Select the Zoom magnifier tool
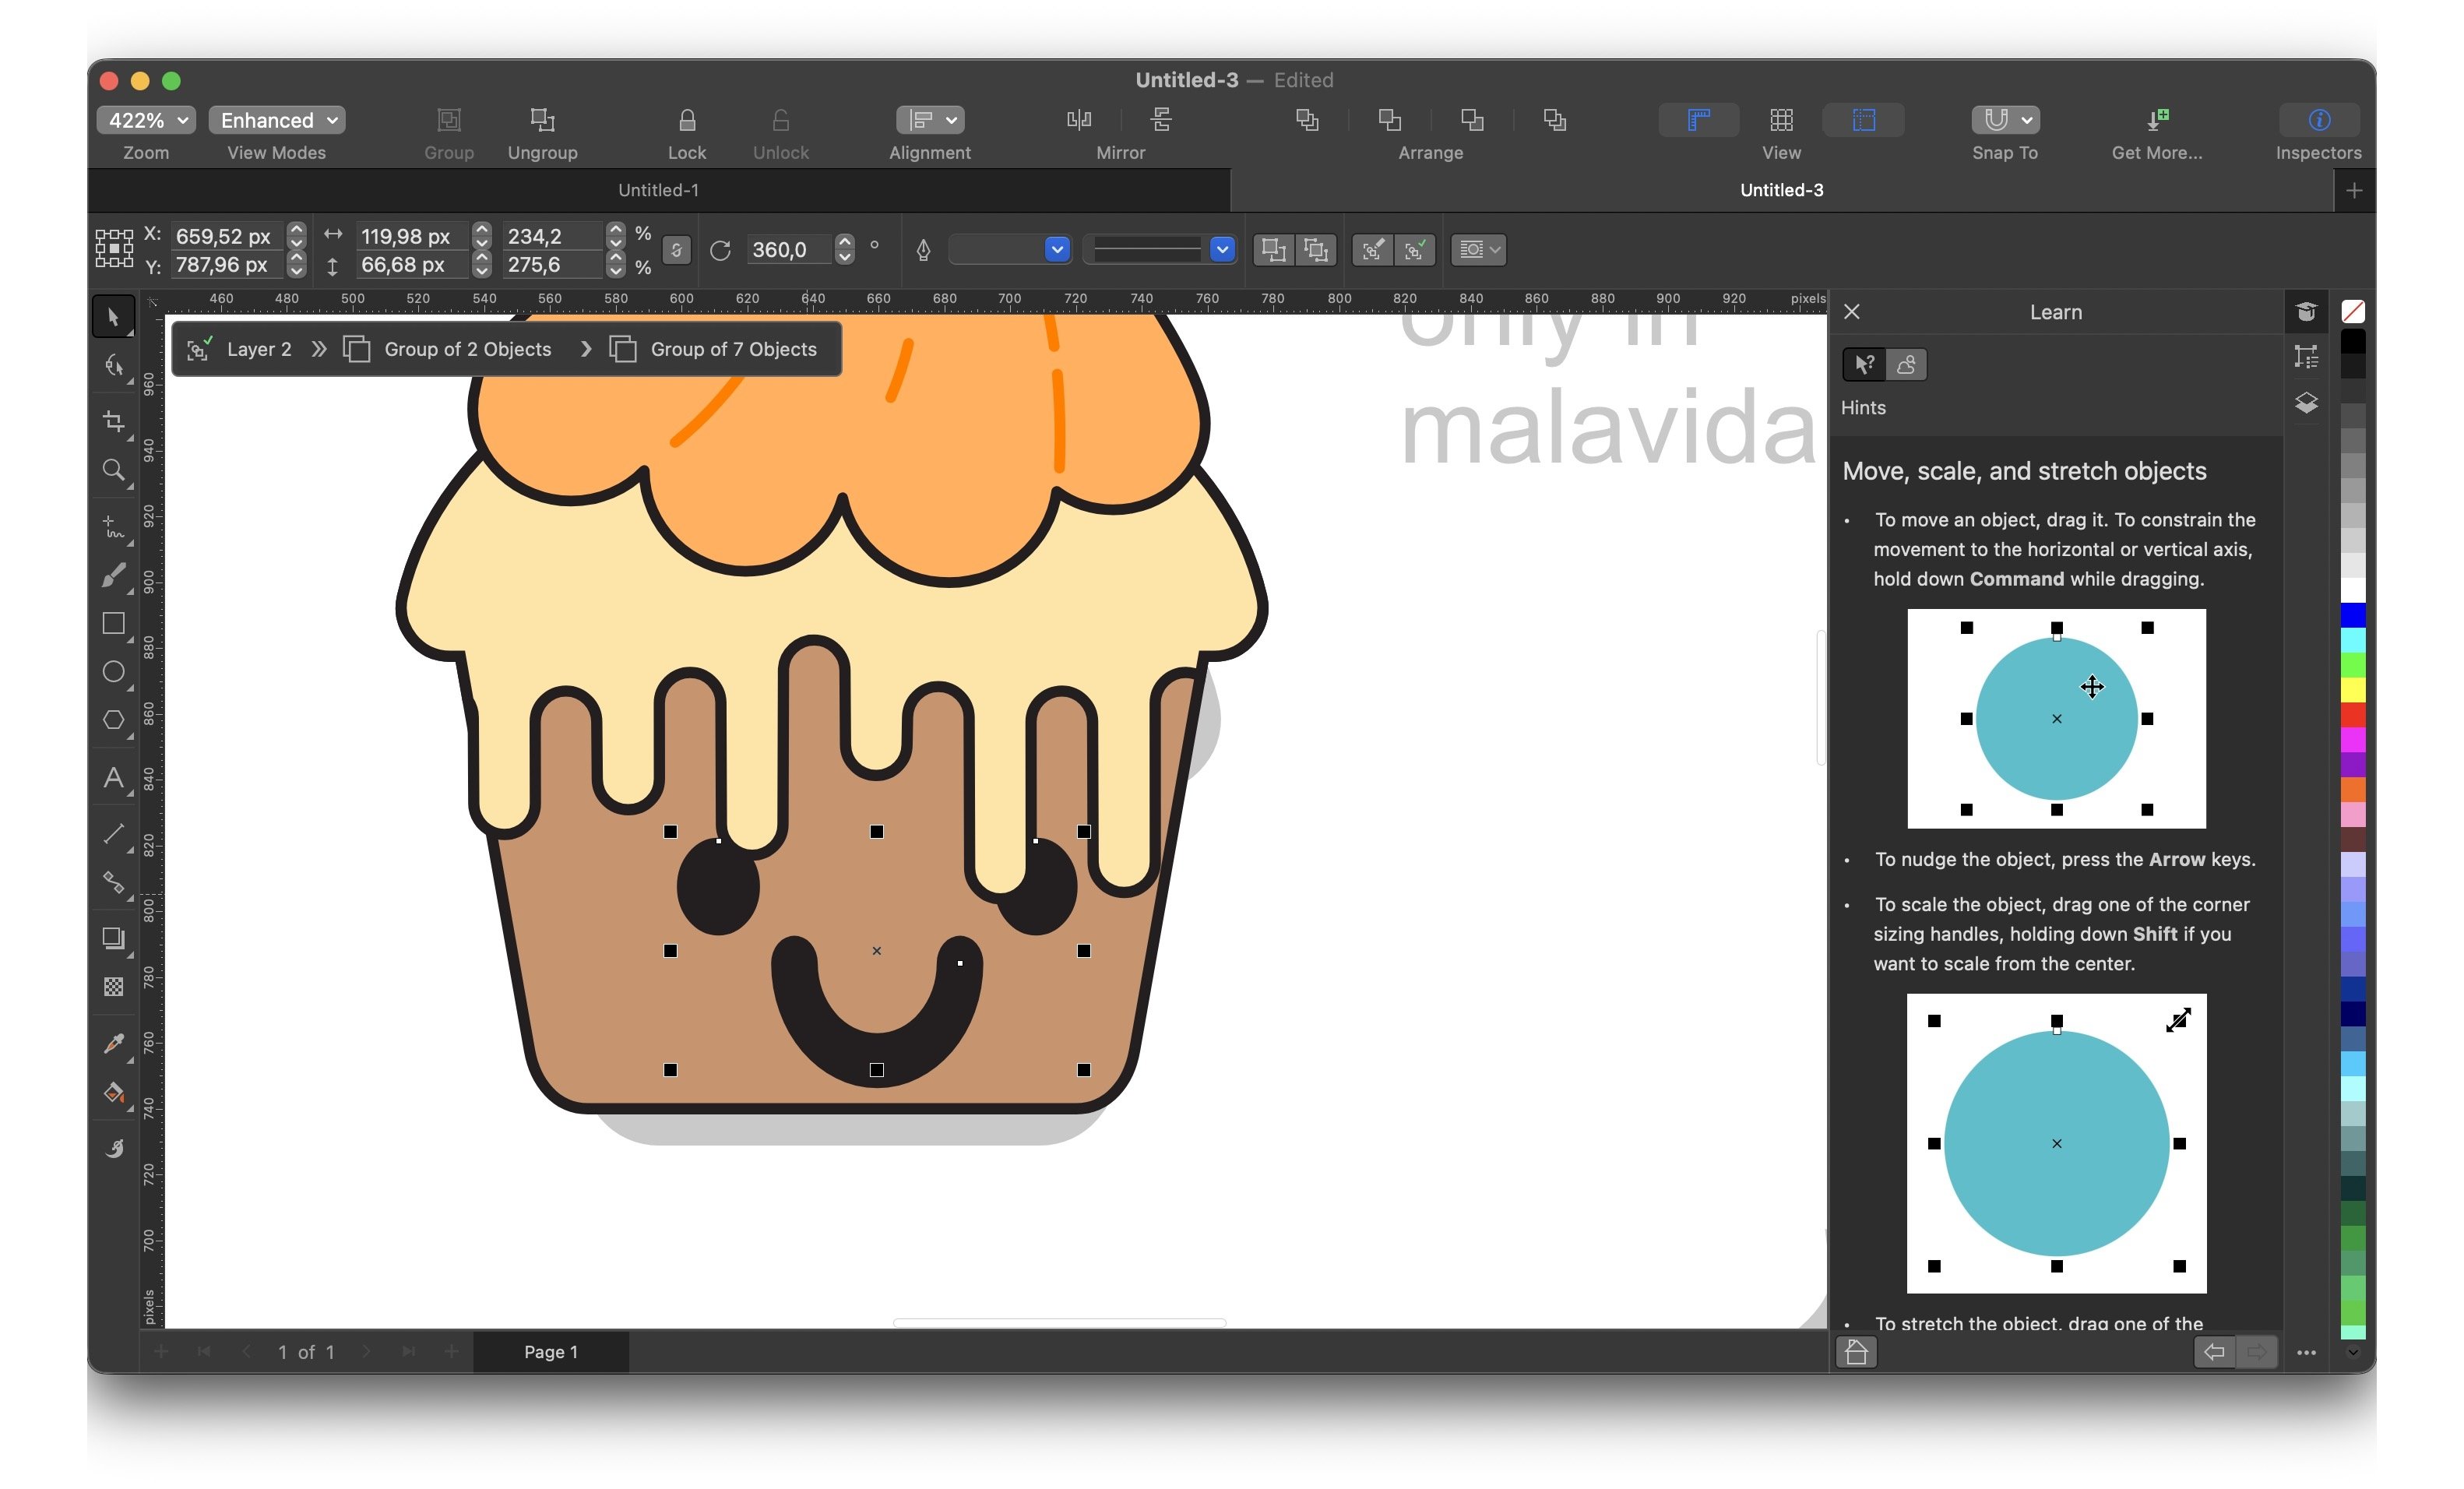 (113, 470)
